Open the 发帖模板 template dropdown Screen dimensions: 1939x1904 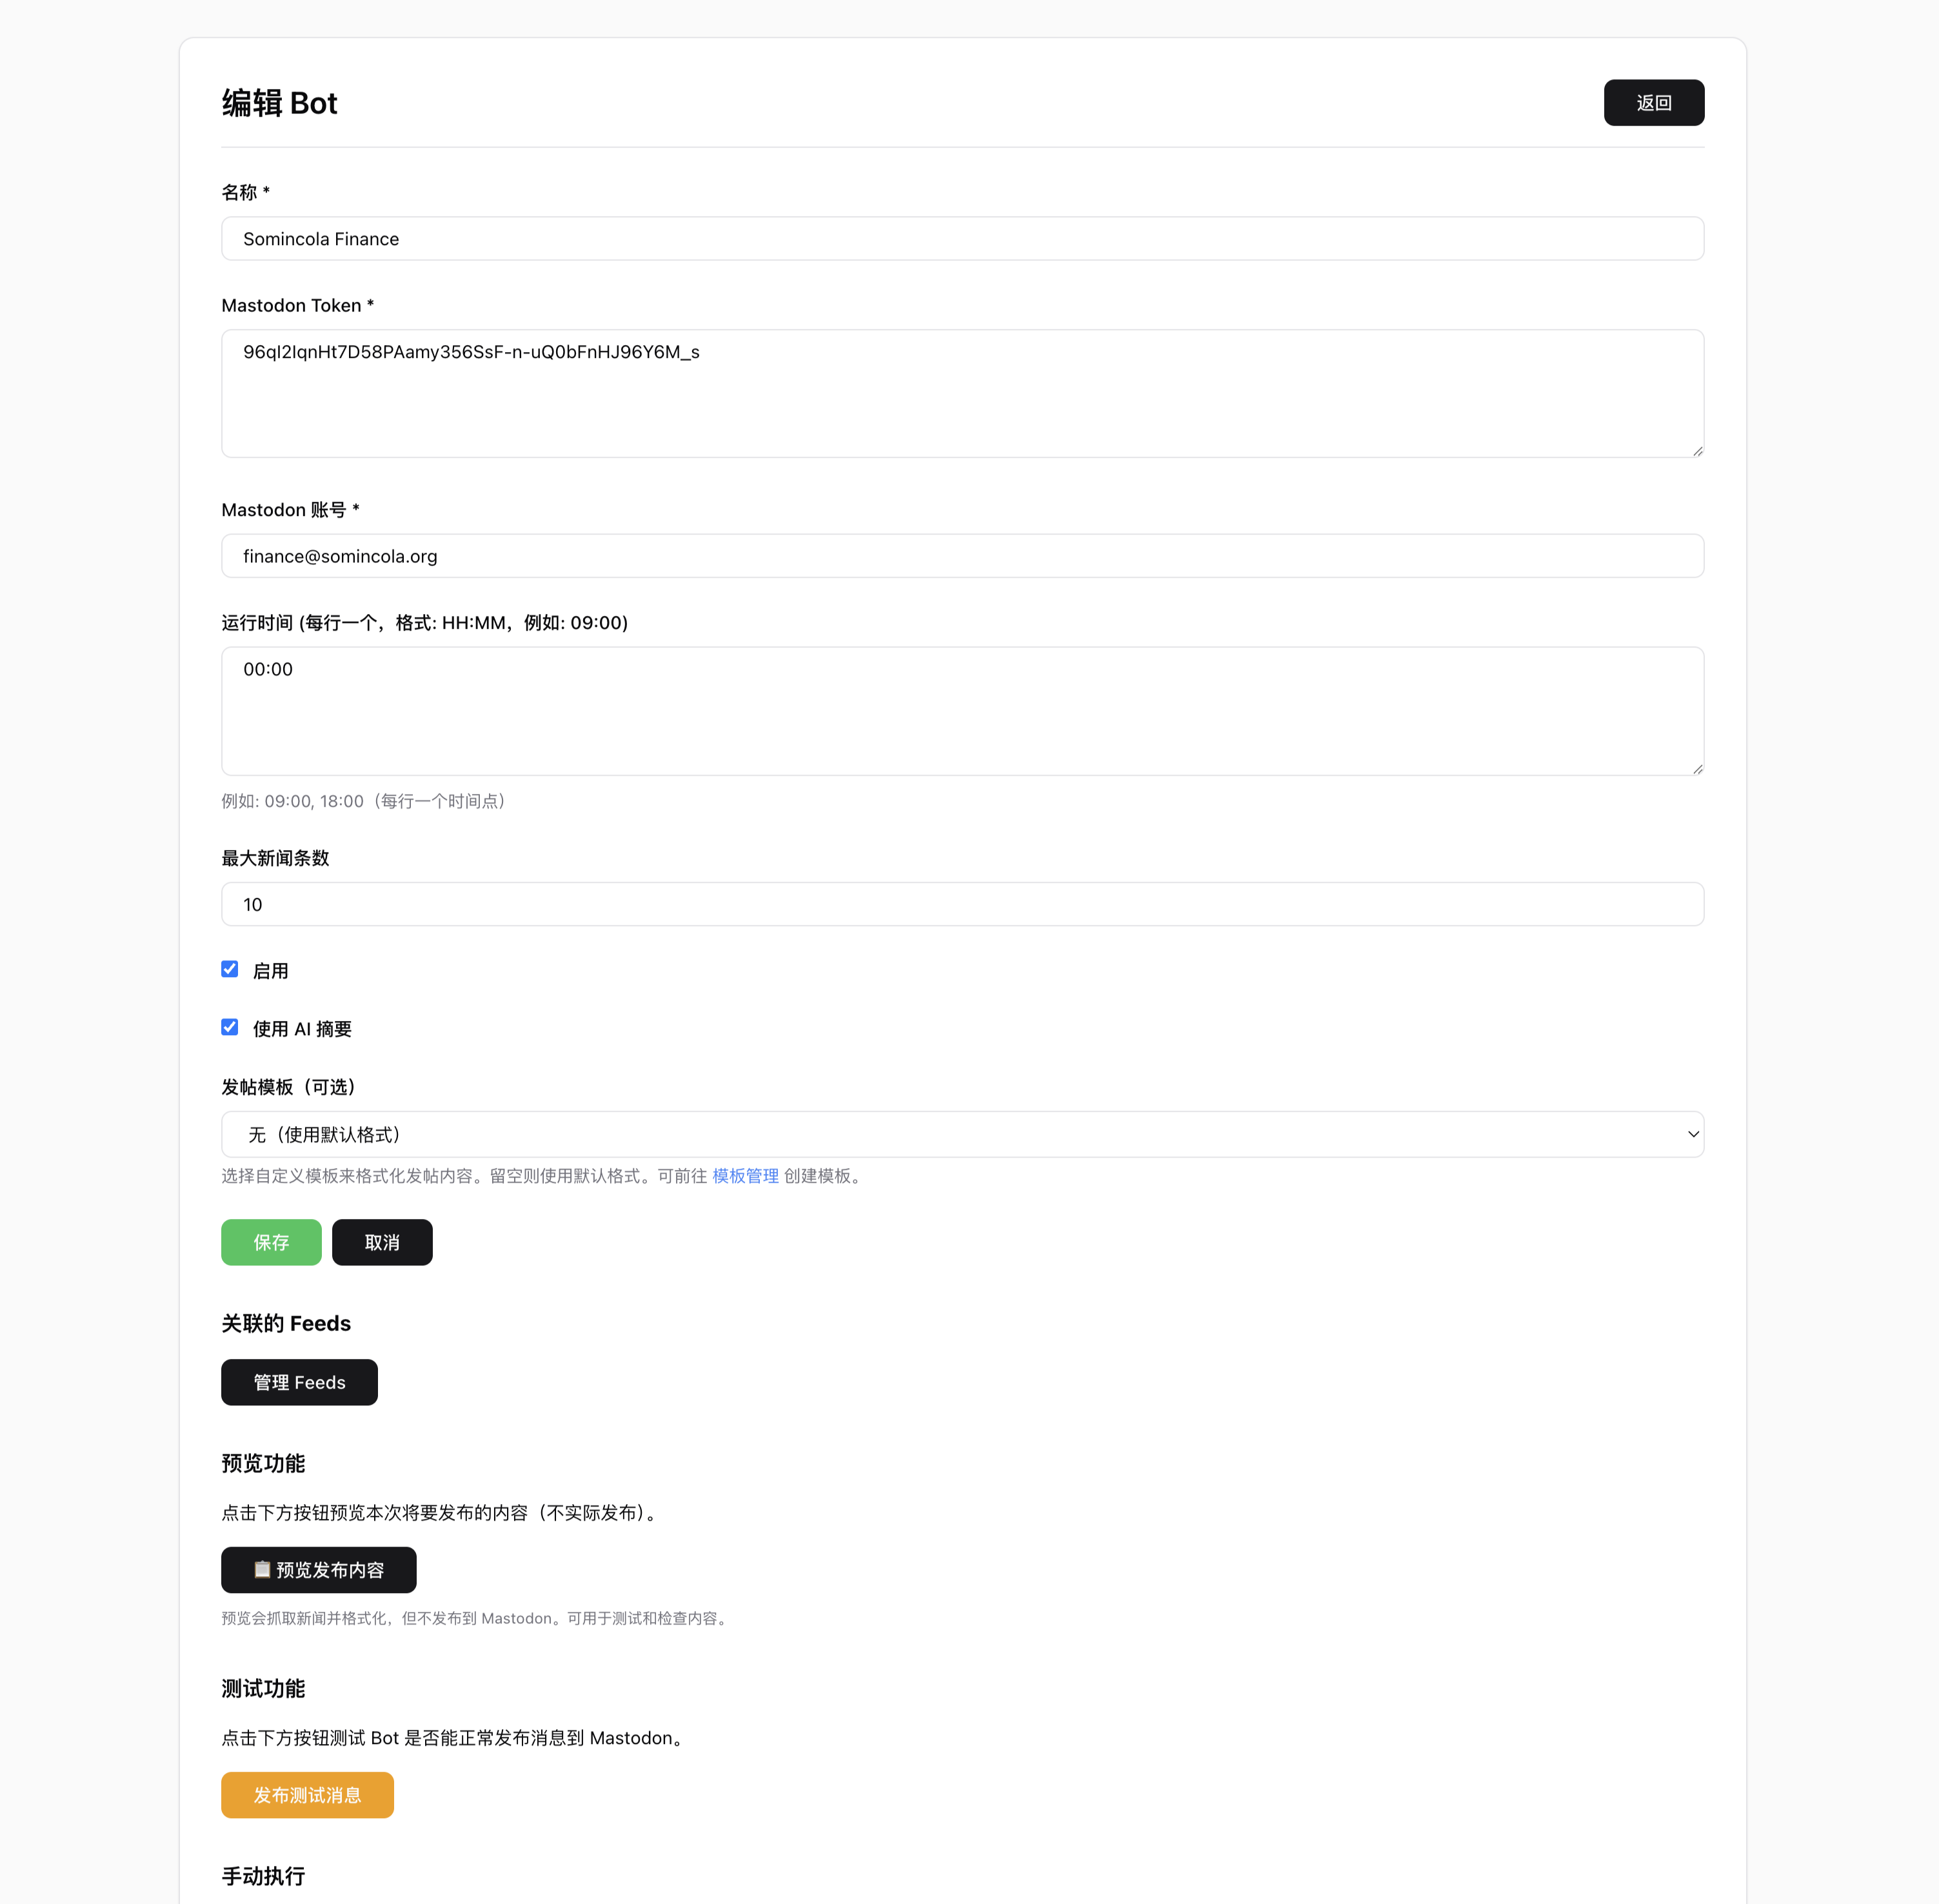coord(961,1134)
